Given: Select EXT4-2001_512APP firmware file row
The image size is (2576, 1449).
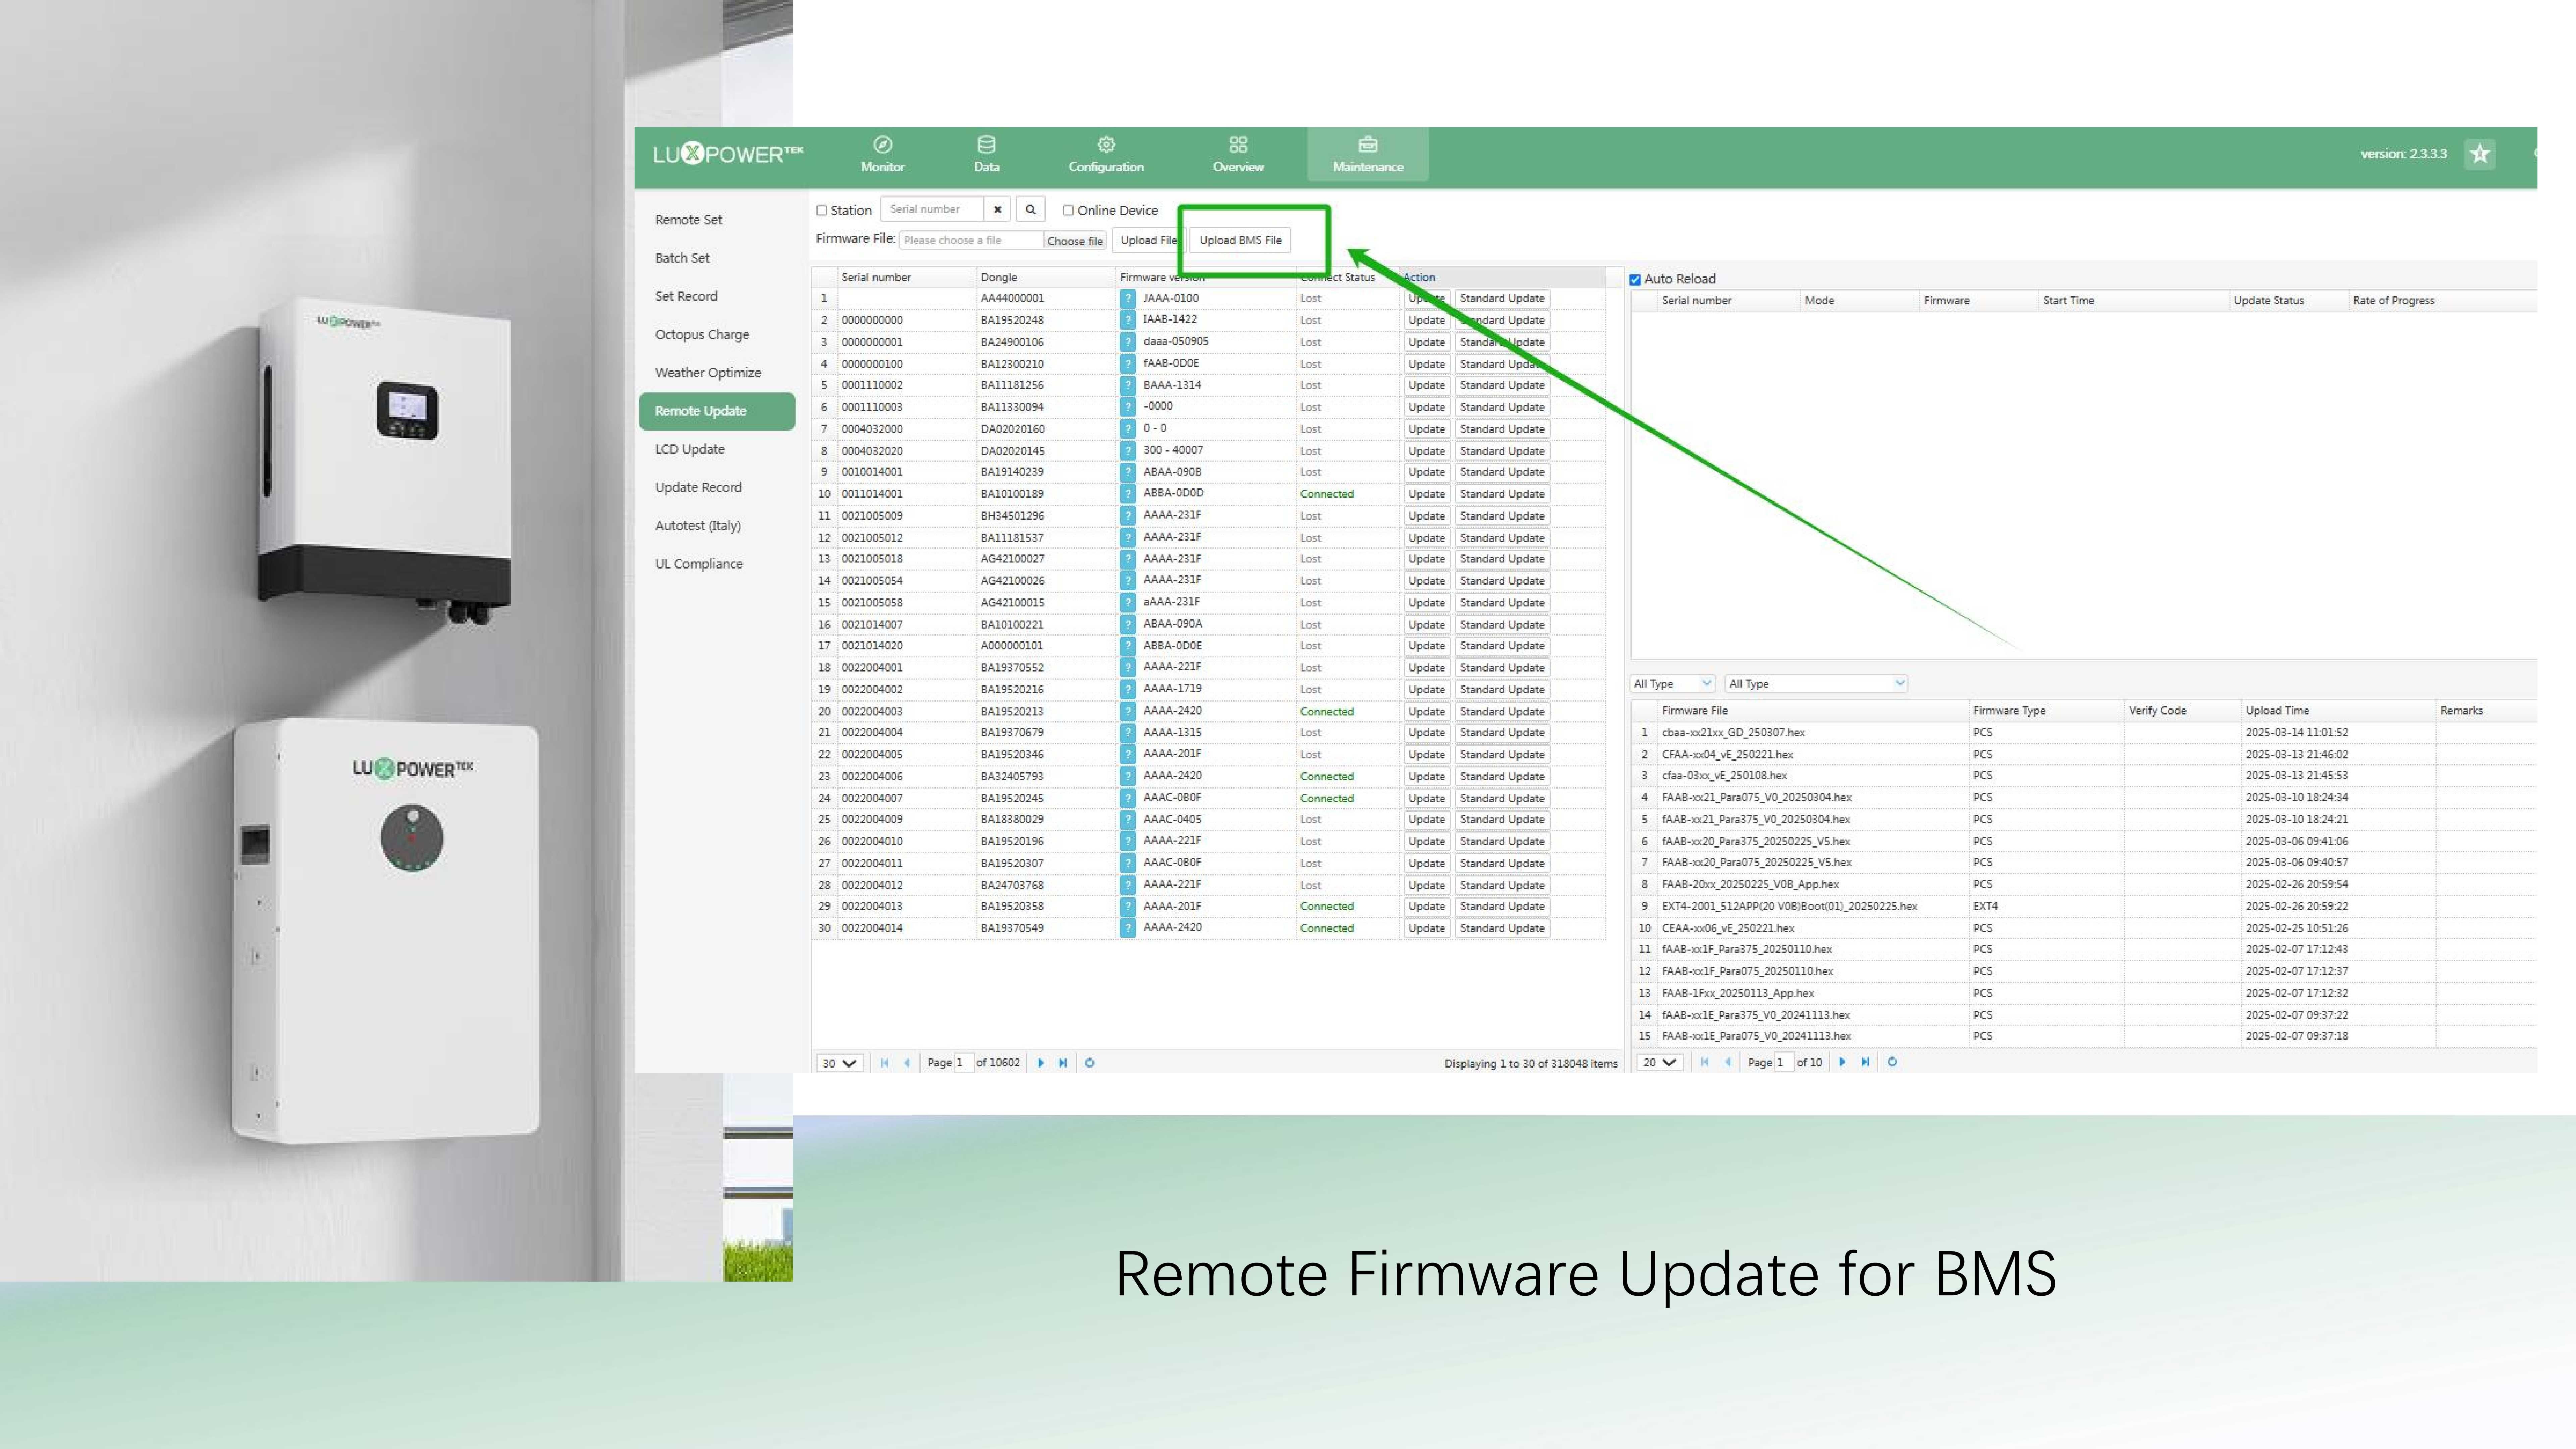Looking at the screenshot, I should tap(2084, 906).
